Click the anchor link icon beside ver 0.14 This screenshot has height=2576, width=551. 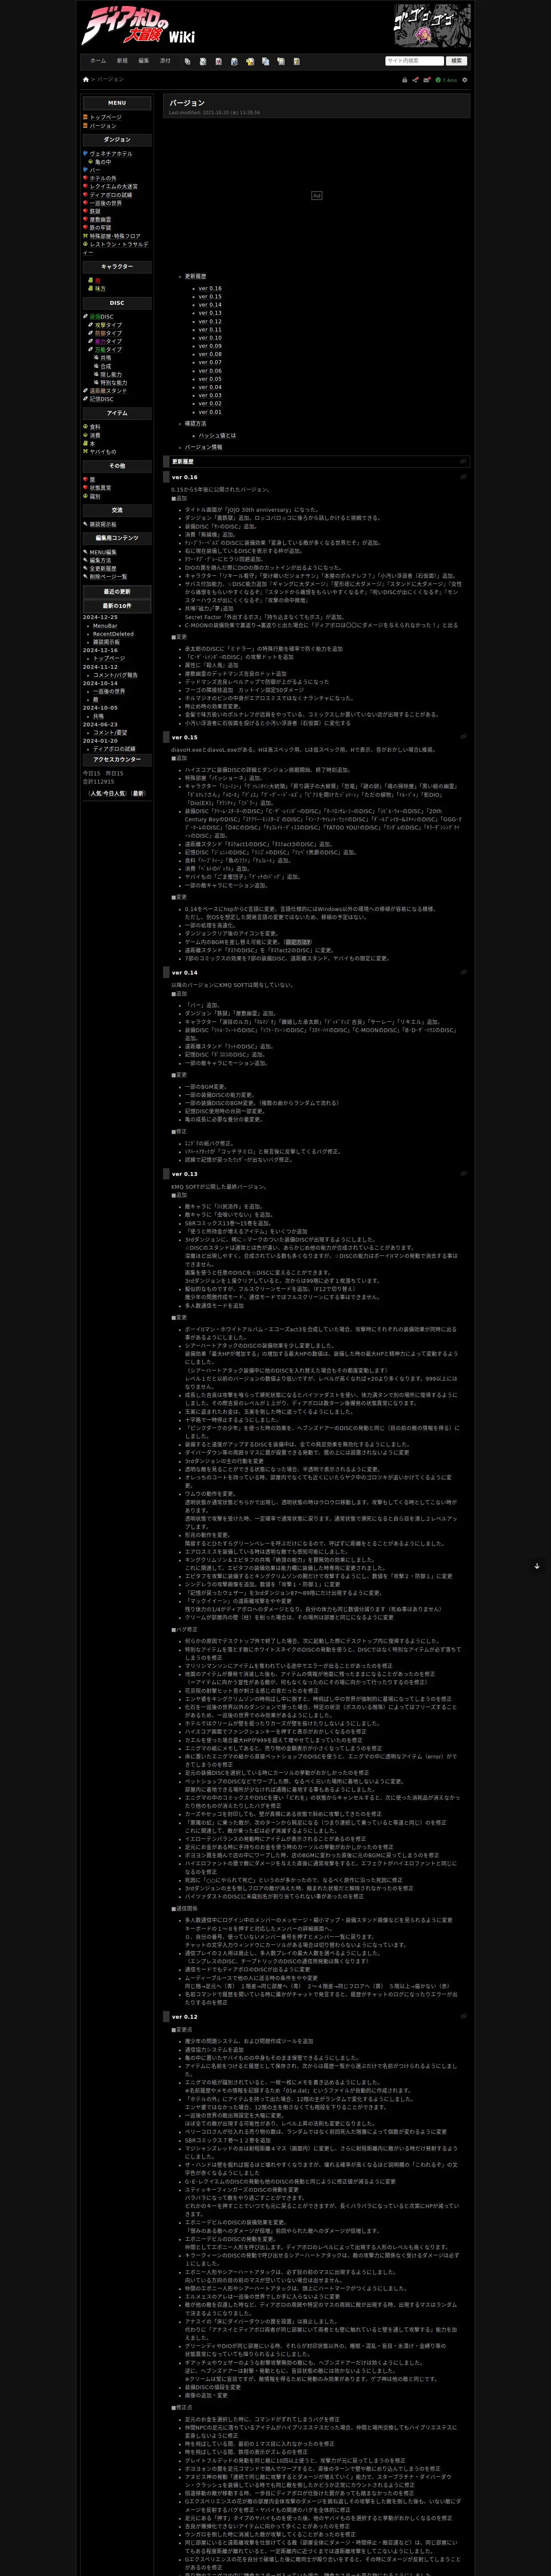(463, 972)
